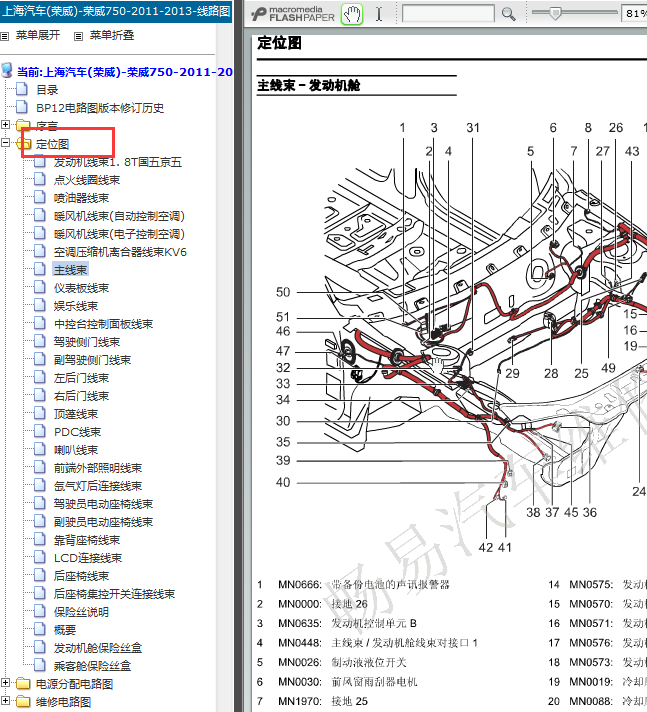Open 顶篷线束 page
The height and width of the screenshot is (712, 647).
[76, 414]
